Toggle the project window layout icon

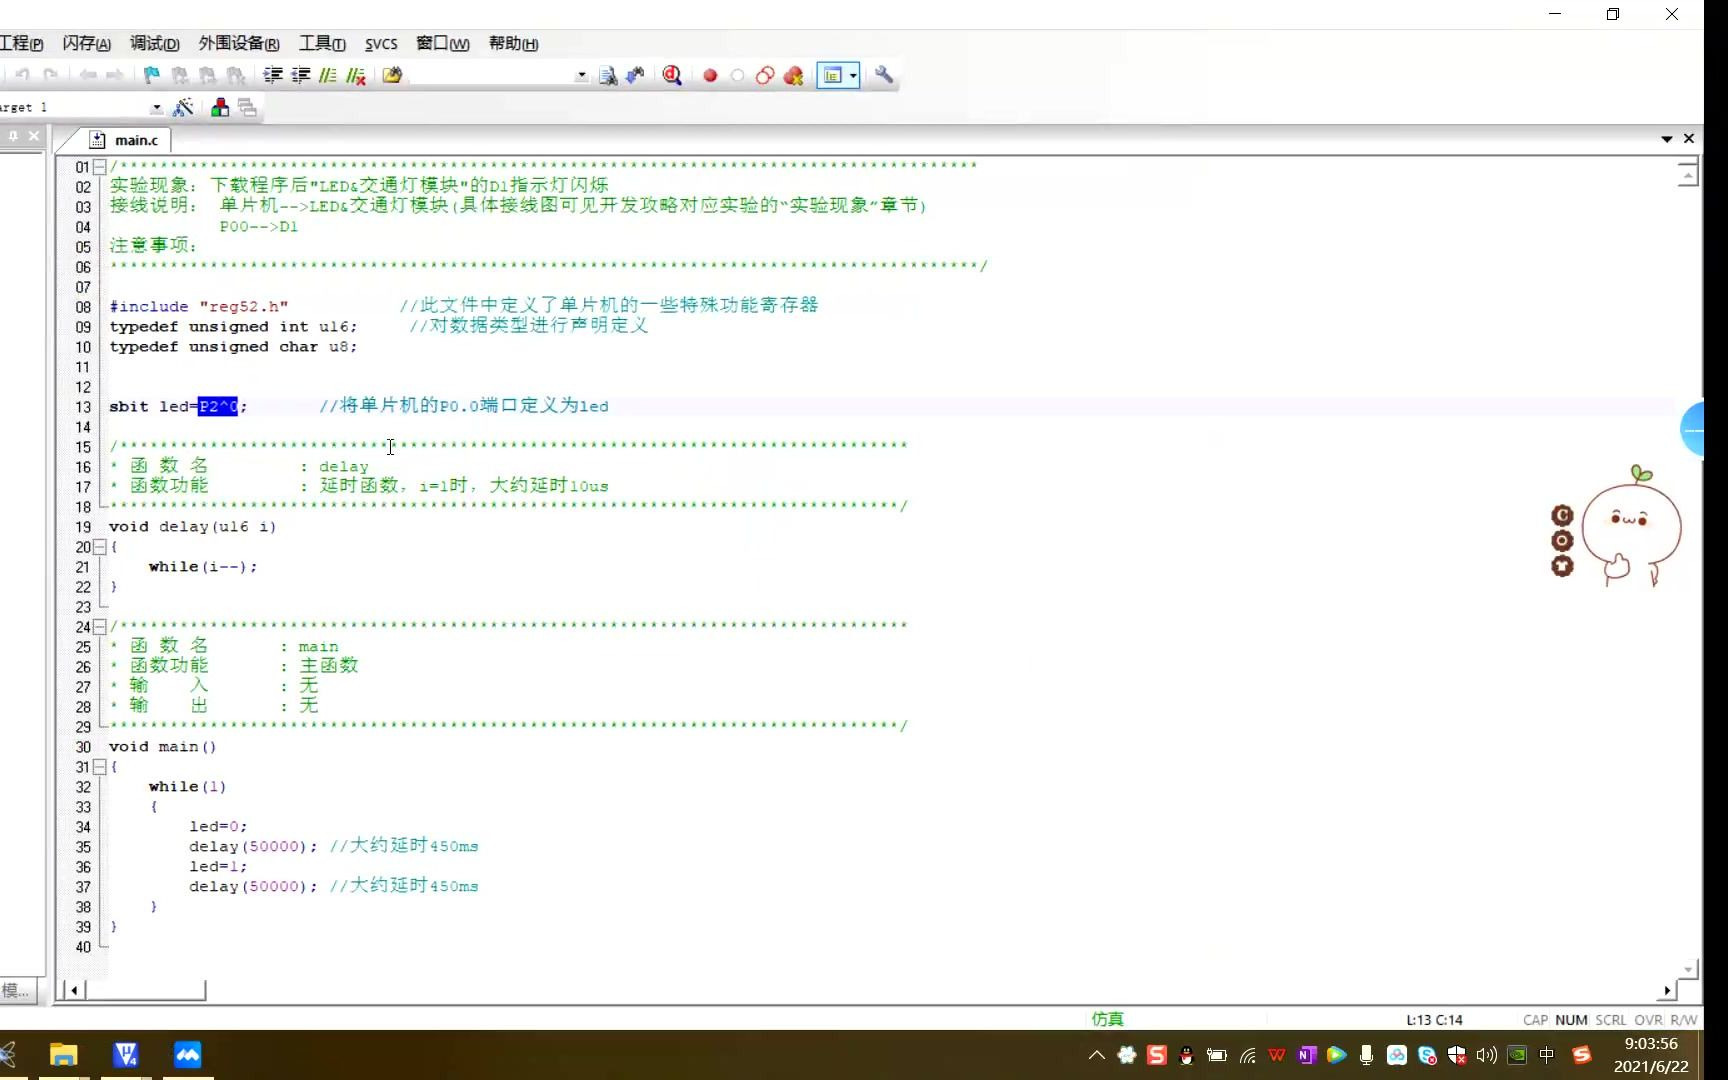coord(832,75)
